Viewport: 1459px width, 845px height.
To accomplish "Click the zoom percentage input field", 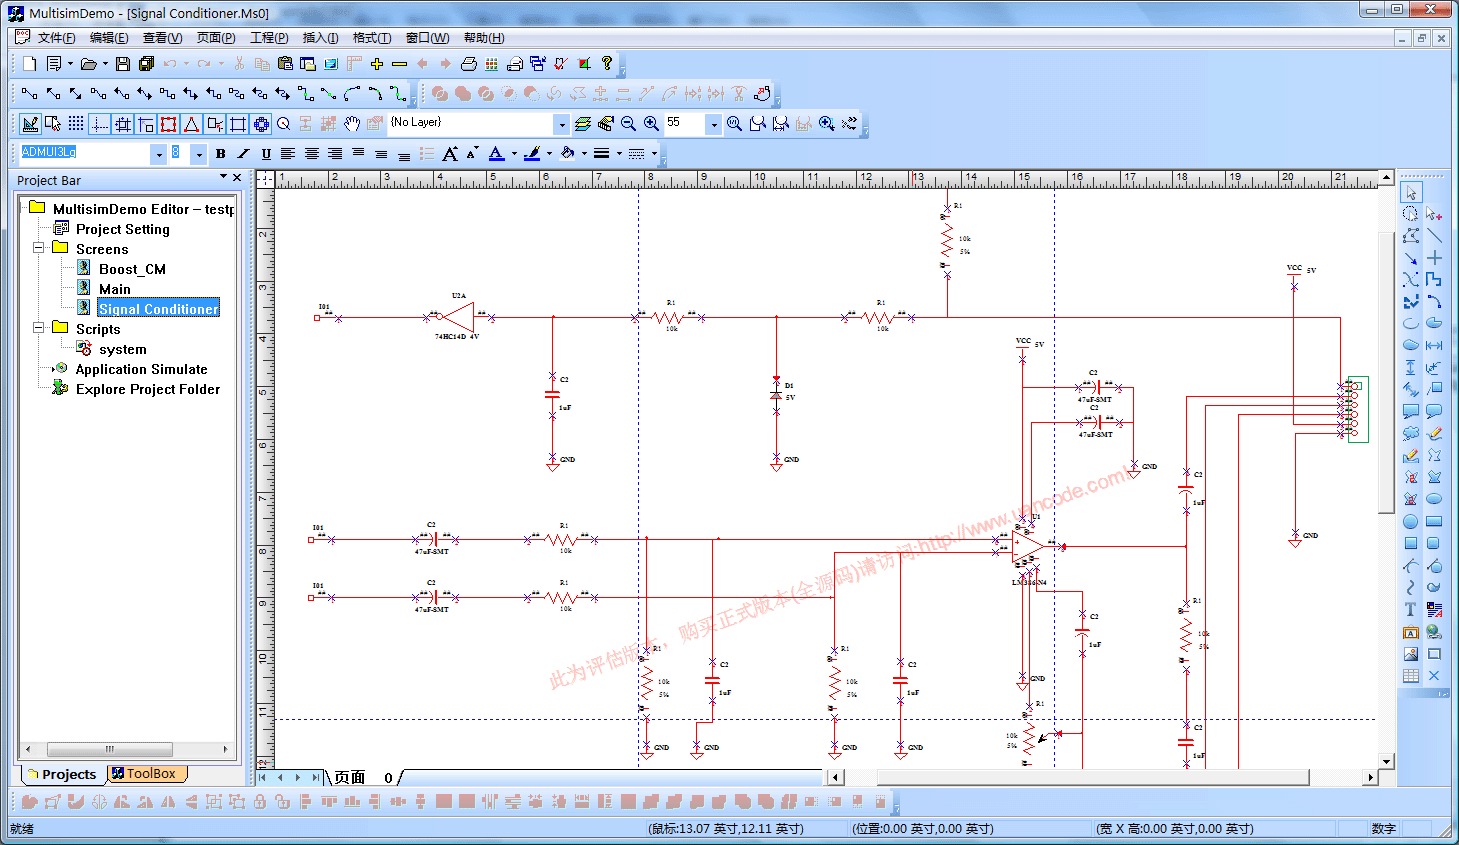I will pos(684,123).
